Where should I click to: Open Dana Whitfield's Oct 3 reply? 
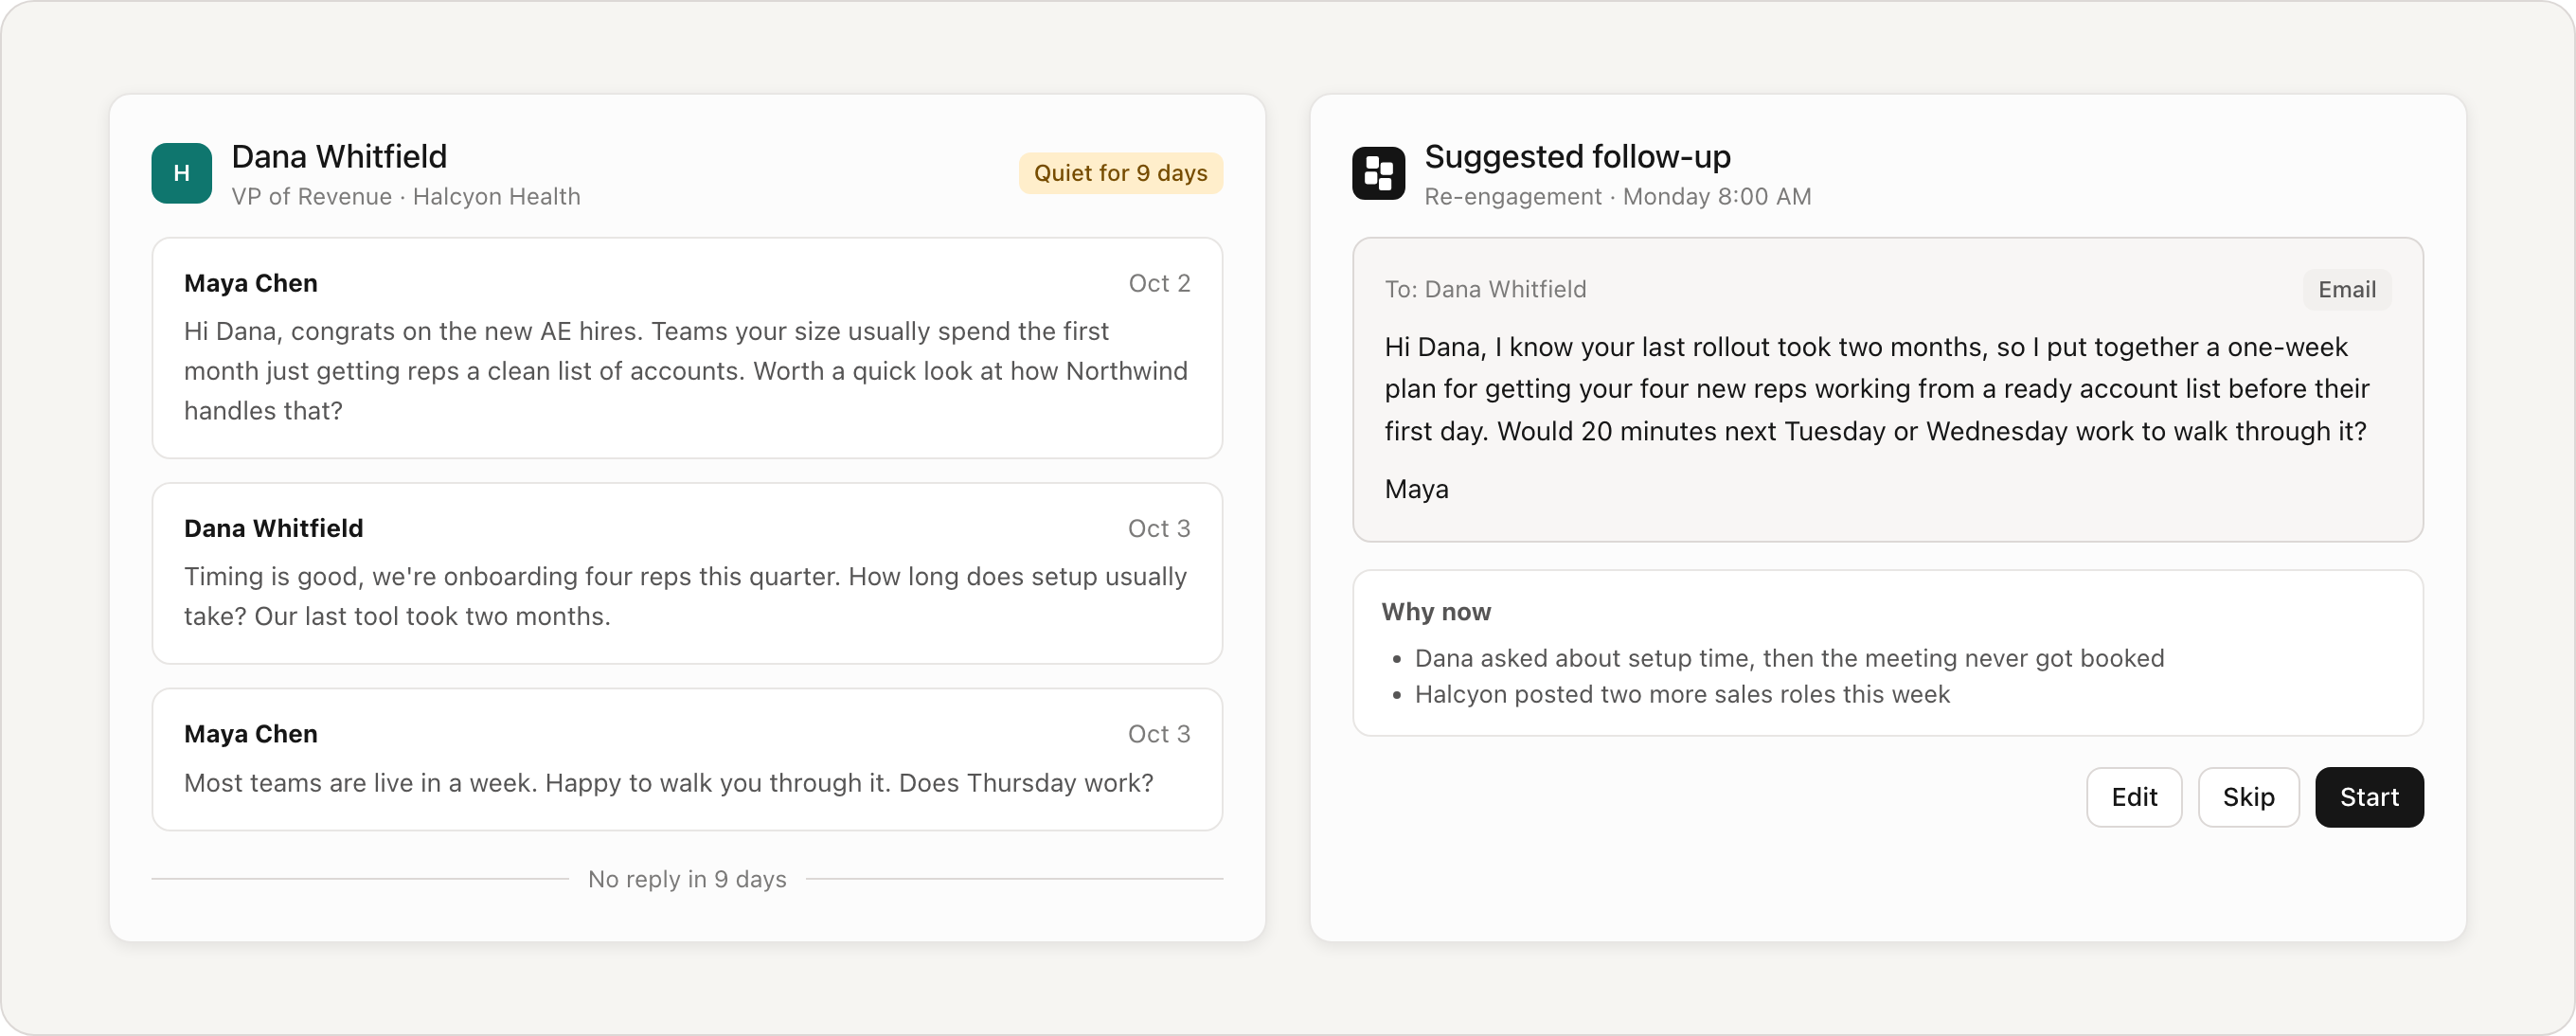point(687,573)
